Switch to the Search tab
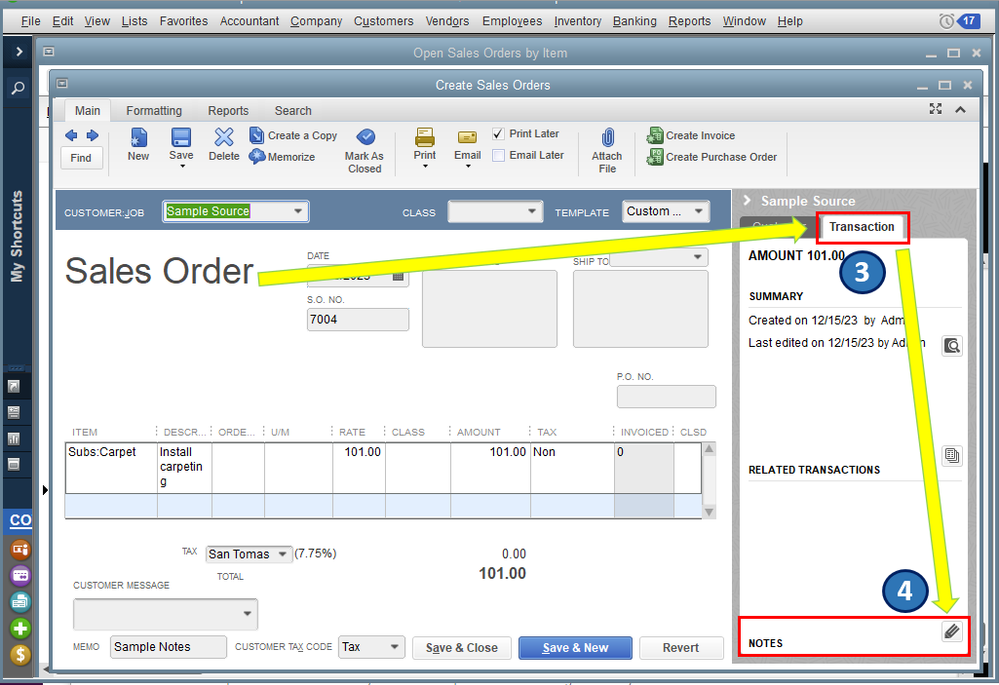 tap(293, 111)
